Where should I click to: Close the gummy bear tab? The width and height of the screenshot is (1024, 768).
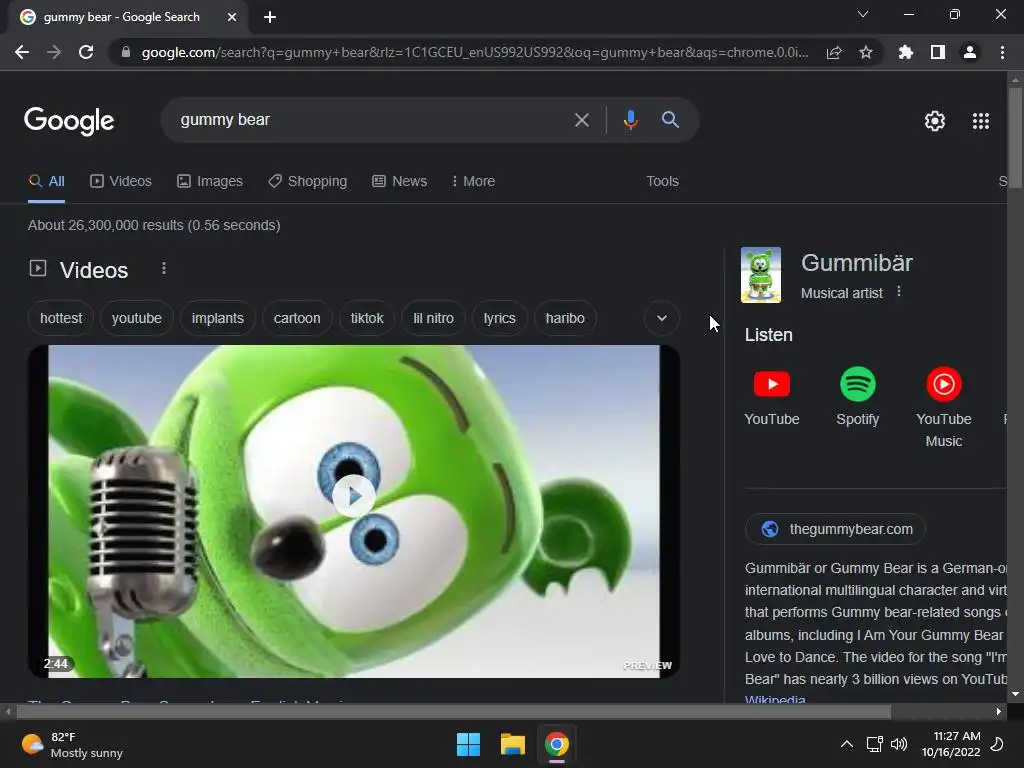(x=232, y=17)
